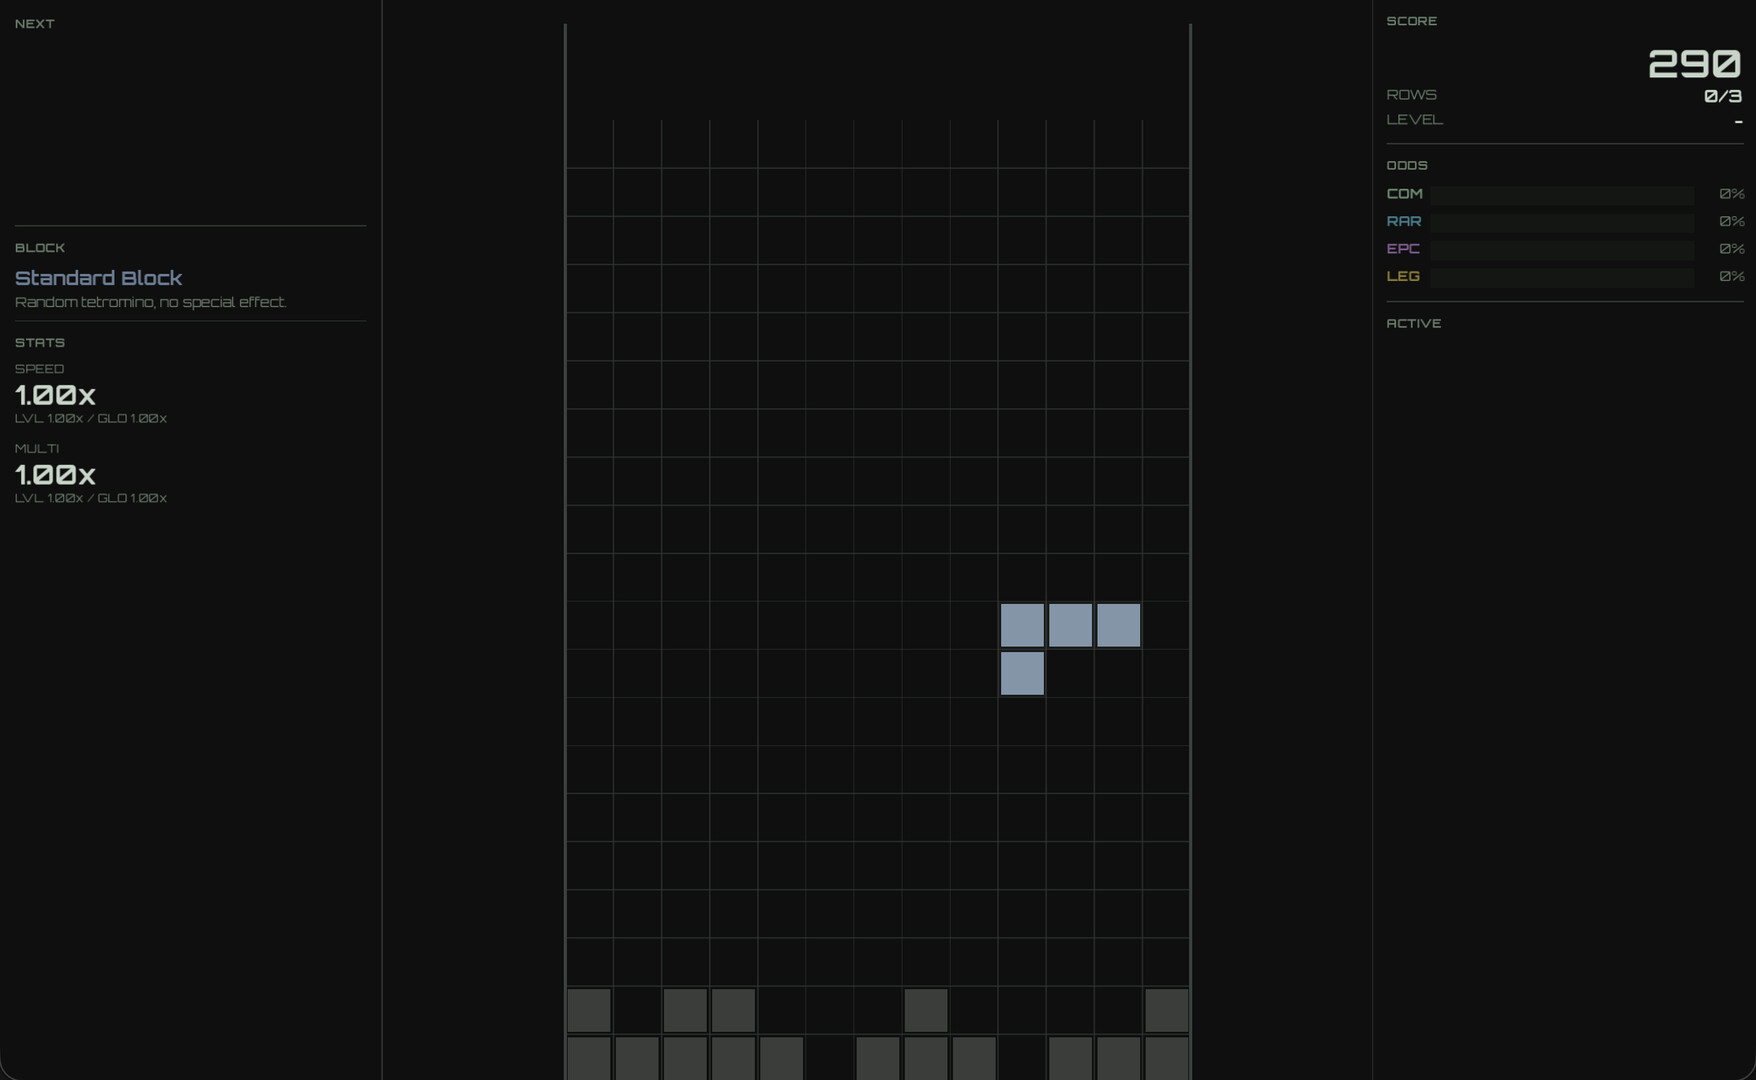Click the score value 290
This screenshot has height=1080, width=1756.
tap(1694, 64)
